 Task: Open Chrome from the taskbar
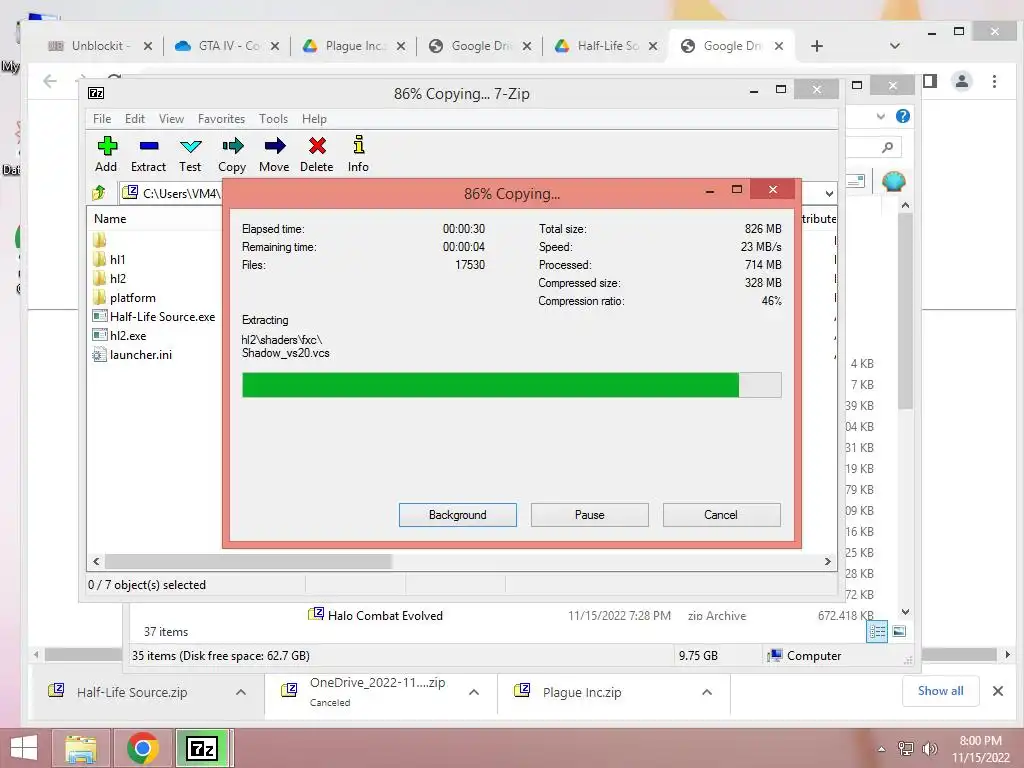pyautogui.click(x=143, y=748)
